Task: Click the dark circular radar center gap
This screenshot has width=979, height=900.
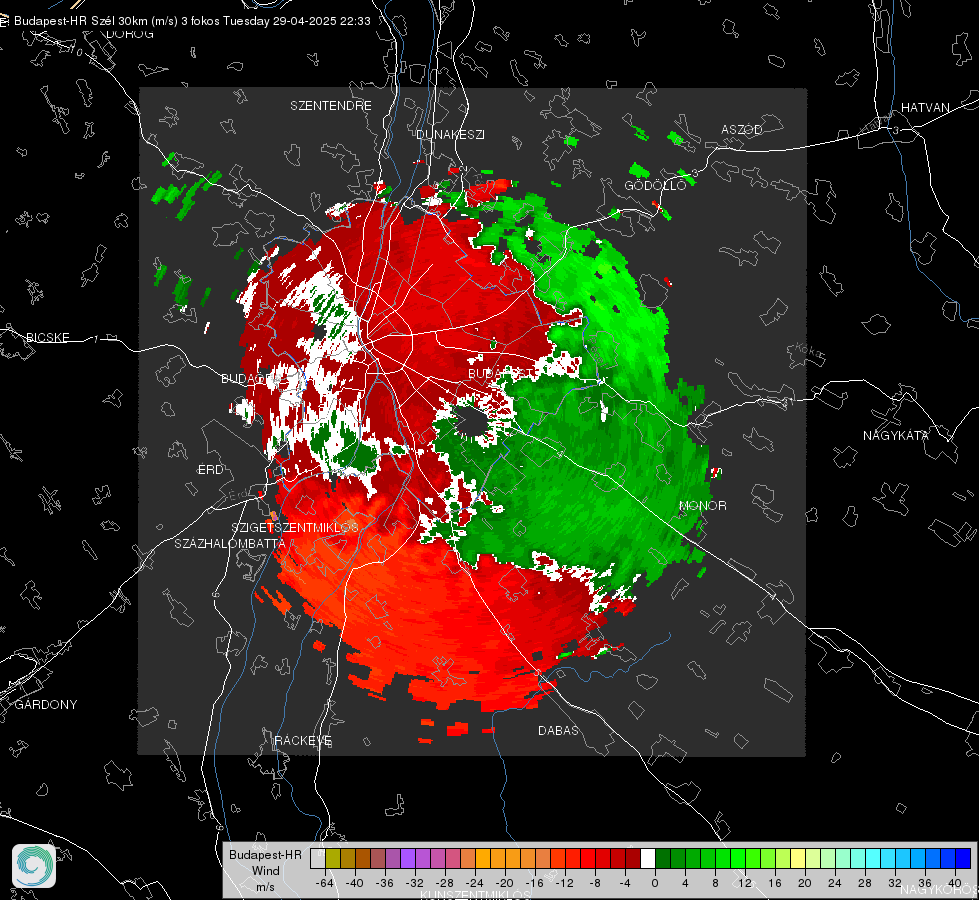Action: [473, 422]
